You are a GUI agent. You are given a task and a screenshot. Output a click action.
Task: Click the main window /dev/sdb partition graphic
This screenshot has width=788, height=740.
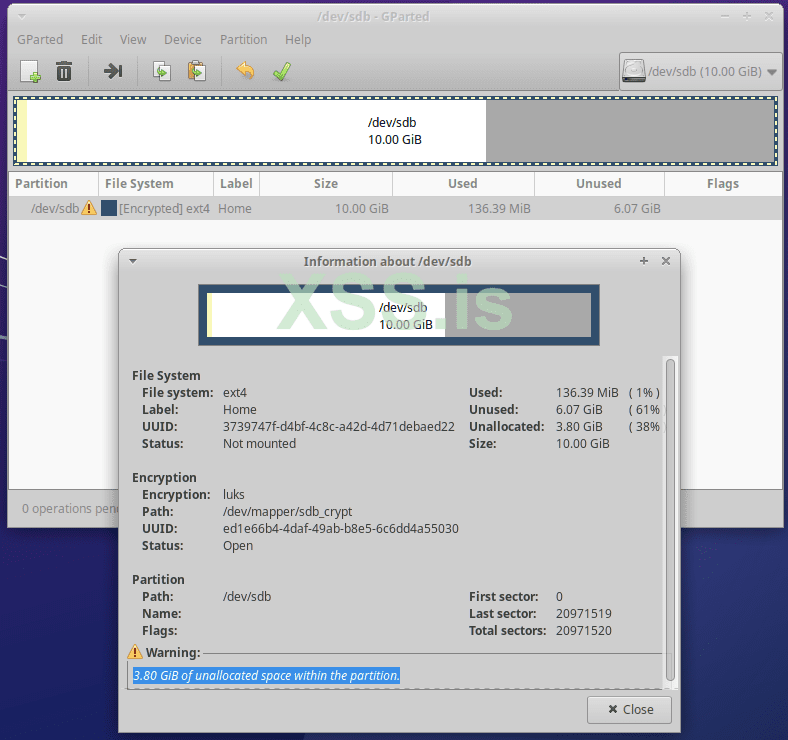396,131
